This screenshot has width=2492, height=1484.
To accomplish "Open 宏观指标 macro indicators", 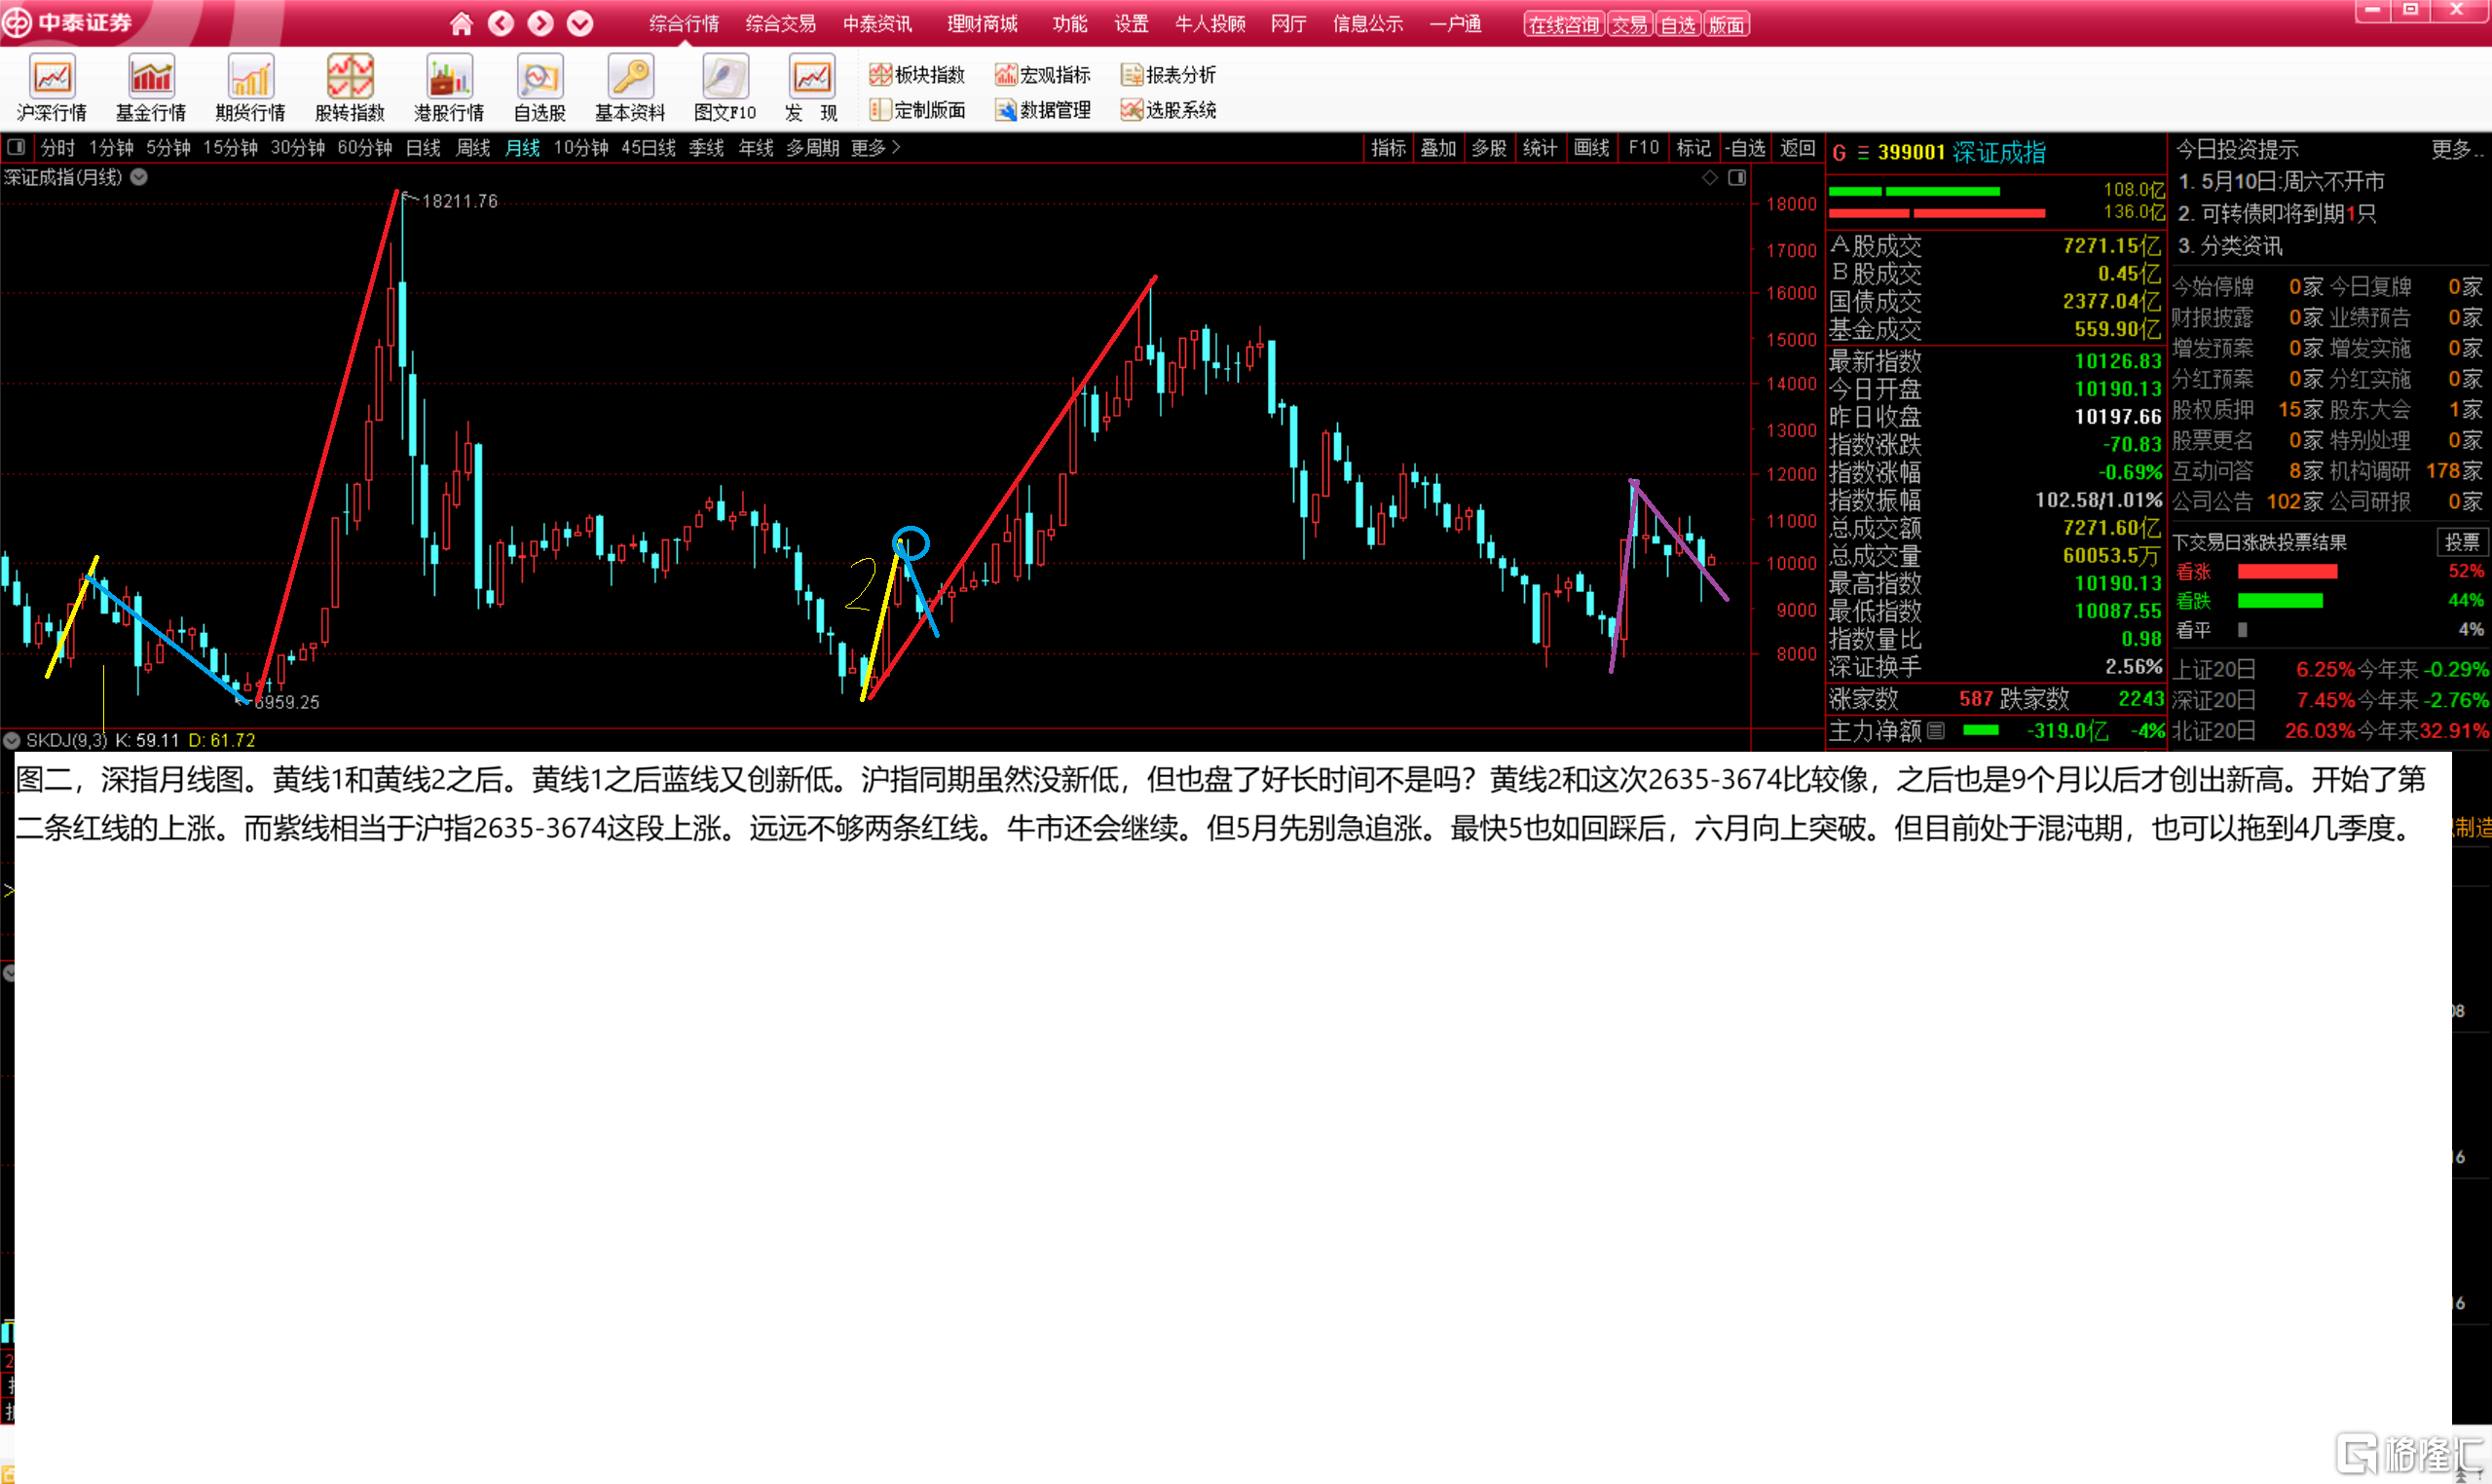I will (x=1043, y=75).
